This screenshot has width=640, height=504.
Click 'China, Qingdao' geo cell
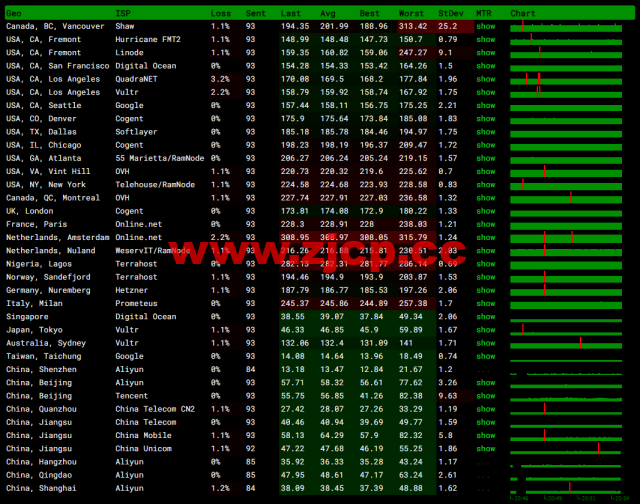[x=39, y=475]
